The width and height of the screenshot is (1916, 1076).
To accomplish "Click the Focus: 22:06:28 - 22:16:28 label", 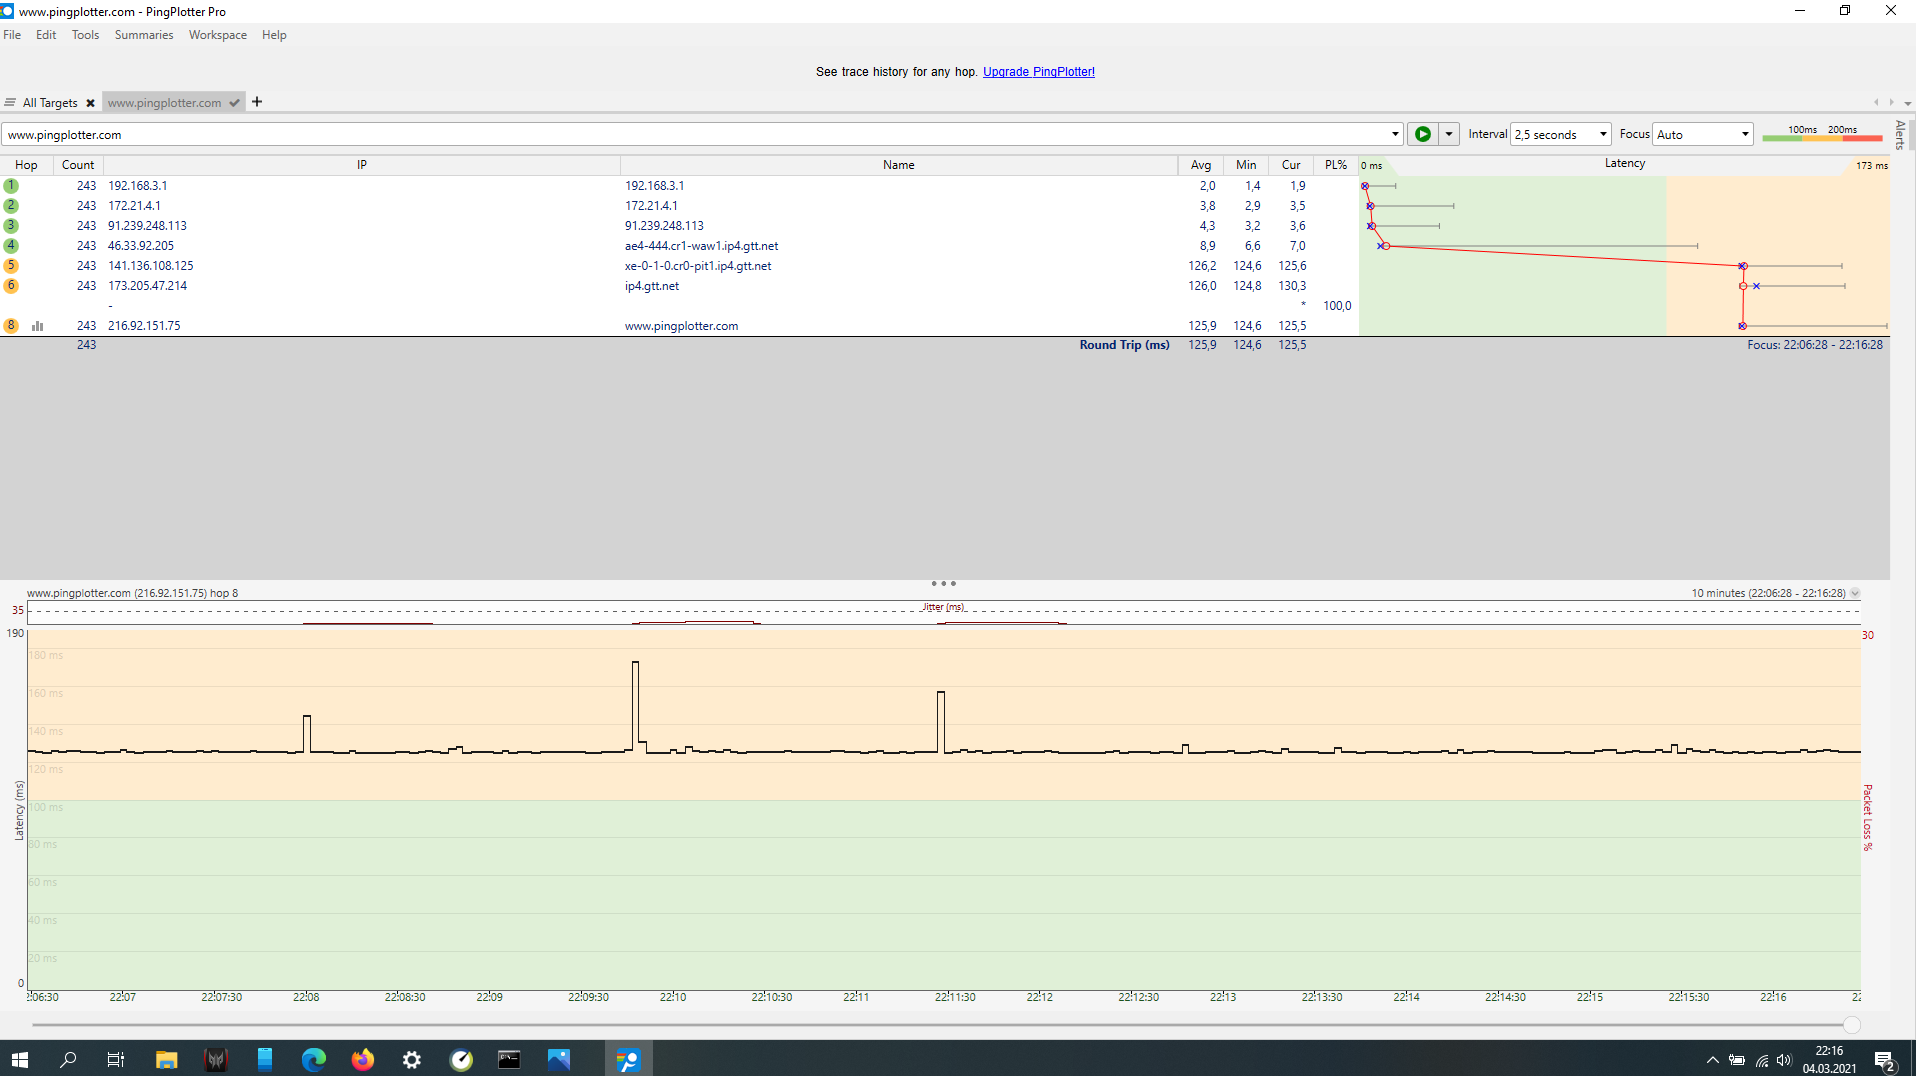I will [1815, 345].
